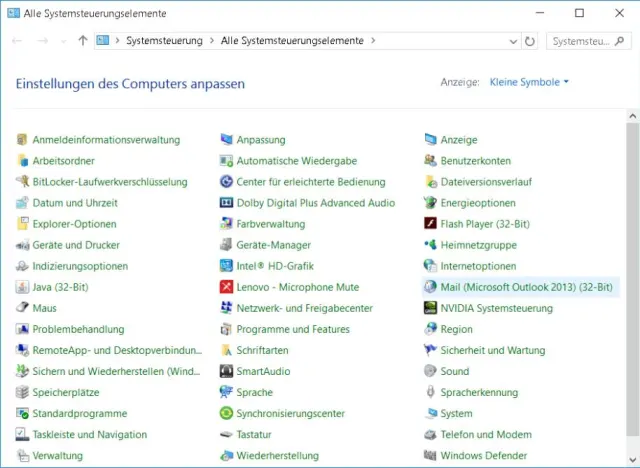The image size is (640, 468).
Task: Expand the Kleine Symbole view dropdown
Action: tap(566, 82)
